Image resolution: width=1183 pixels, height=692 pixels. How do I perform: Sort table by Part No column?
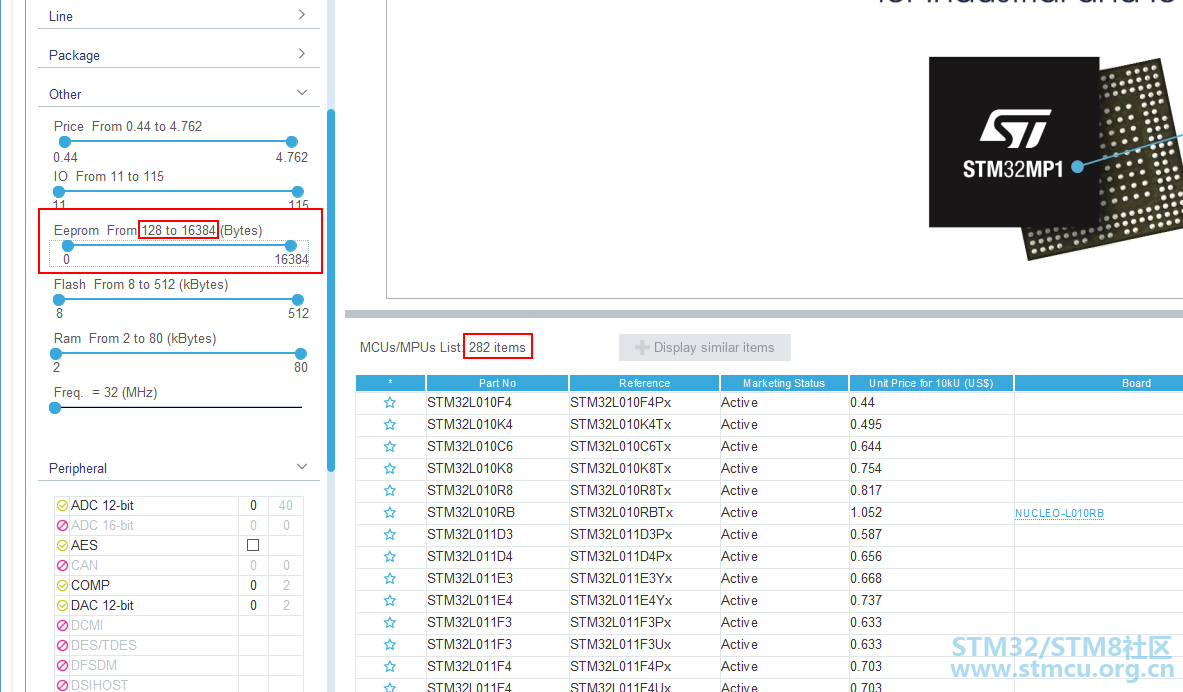pos(497,383)
